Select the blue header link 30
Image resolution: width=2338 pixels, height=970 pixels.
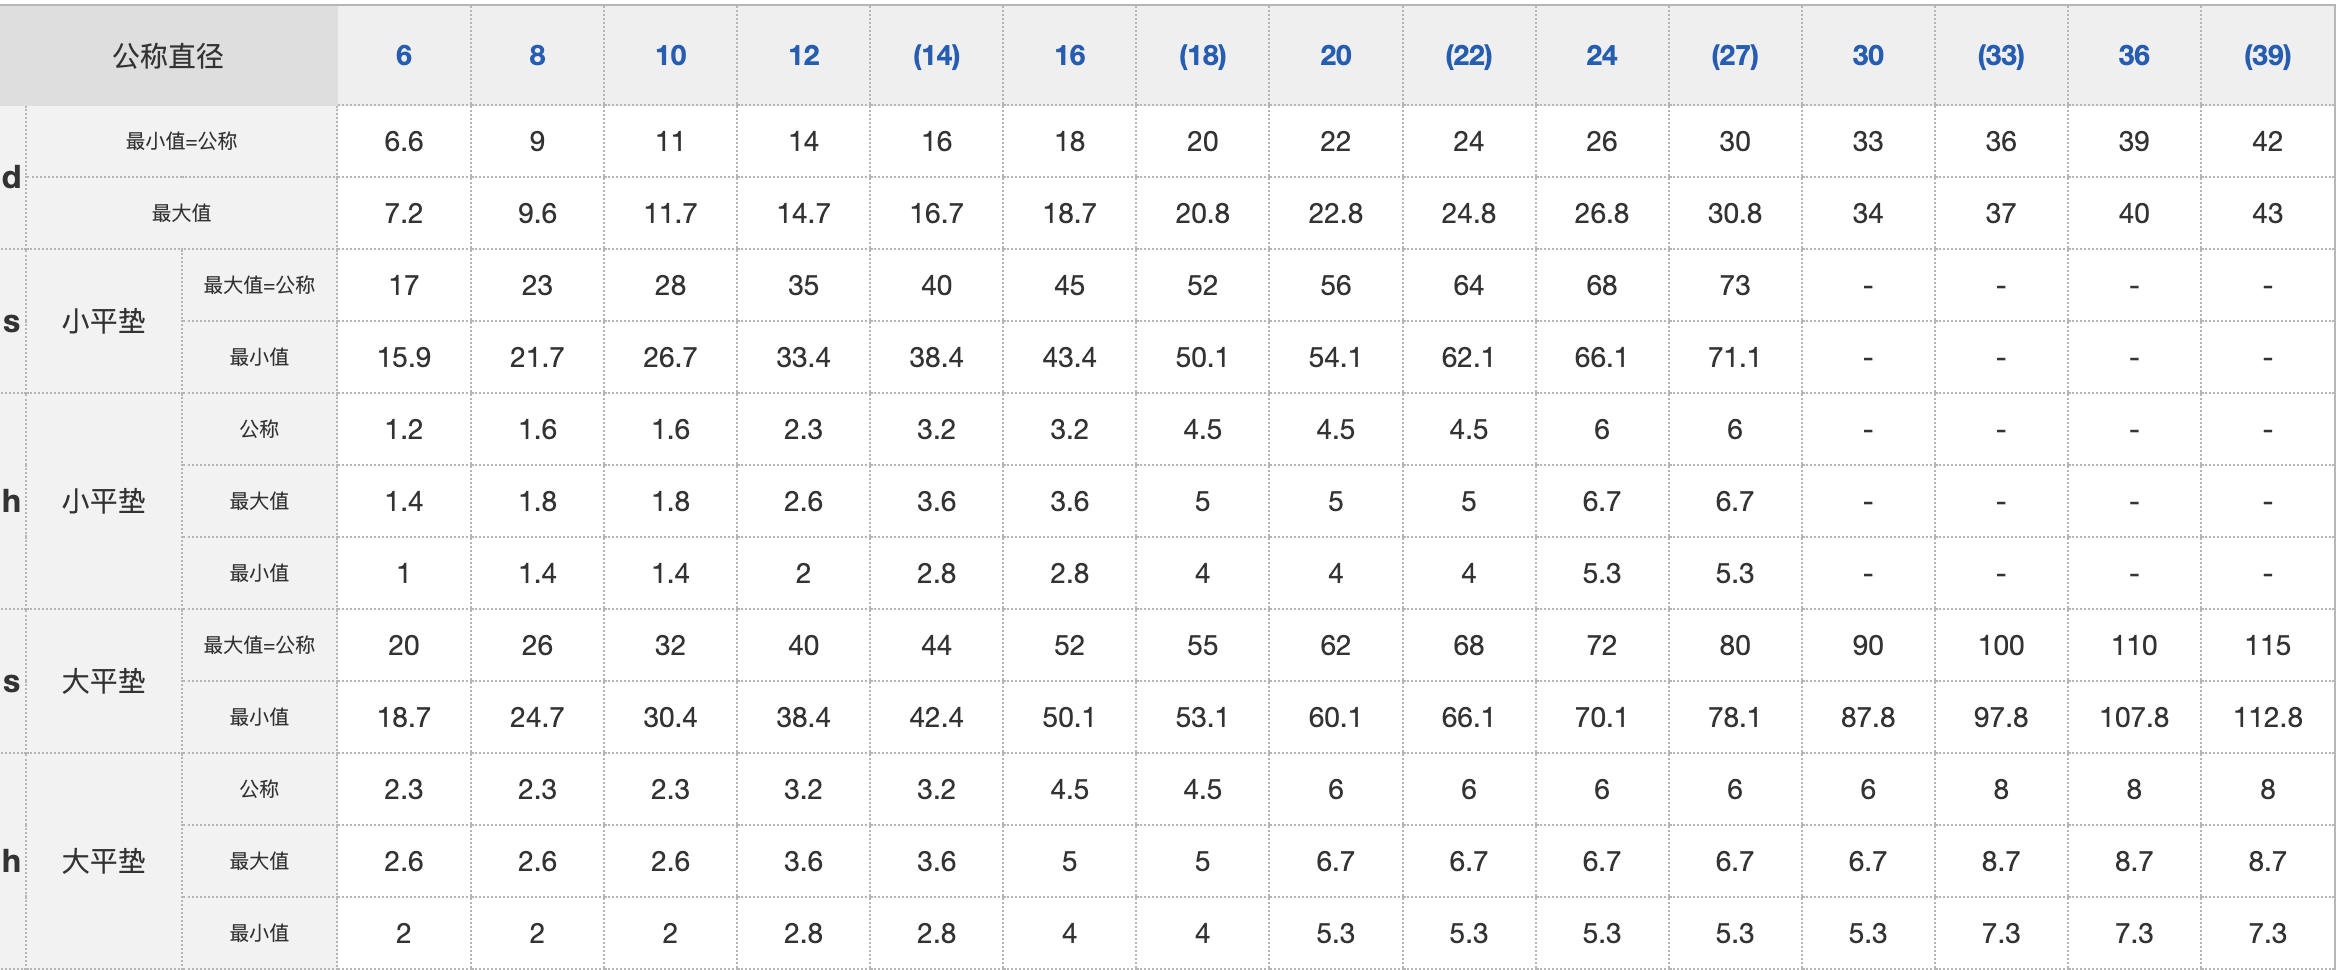pos(1867,56)
